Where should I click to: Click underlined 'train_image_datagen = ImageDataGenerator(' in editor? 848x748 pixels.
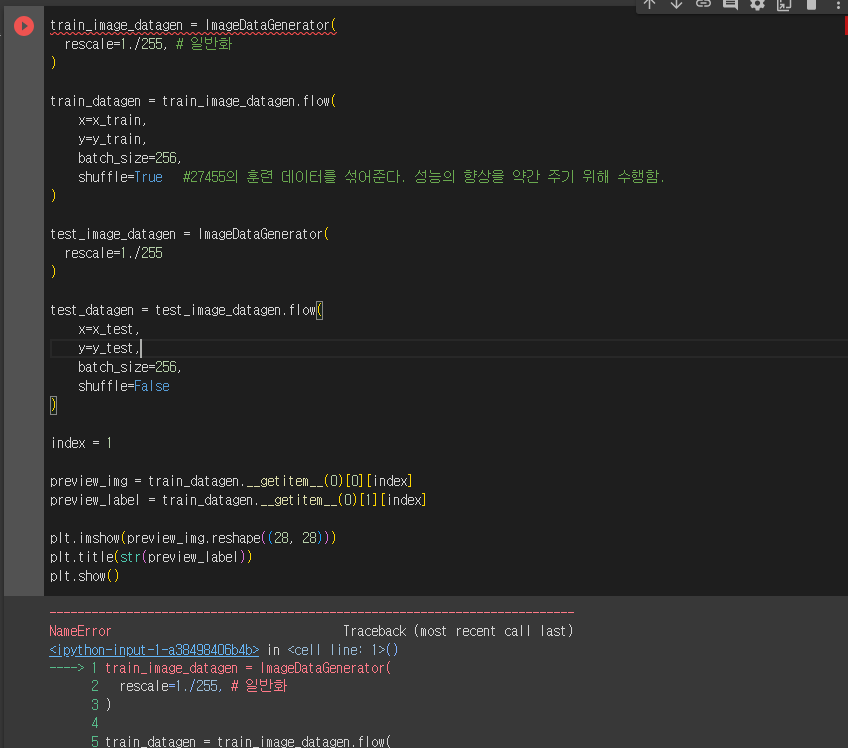click(x=193, y=25)
